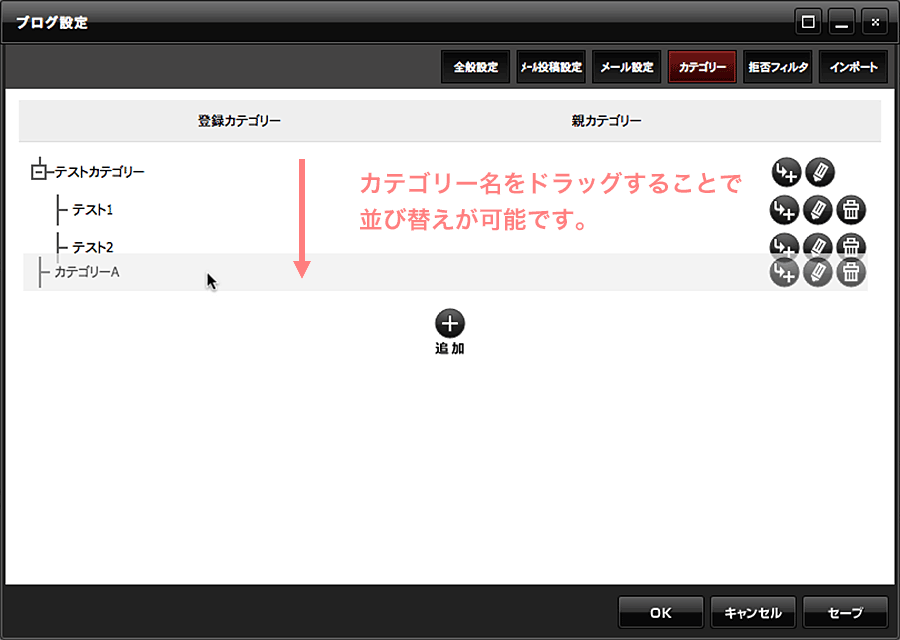Select the テスト2 tree item
Image resolution: width=900 pixels, height=640 pixels.
click(92, 247)
